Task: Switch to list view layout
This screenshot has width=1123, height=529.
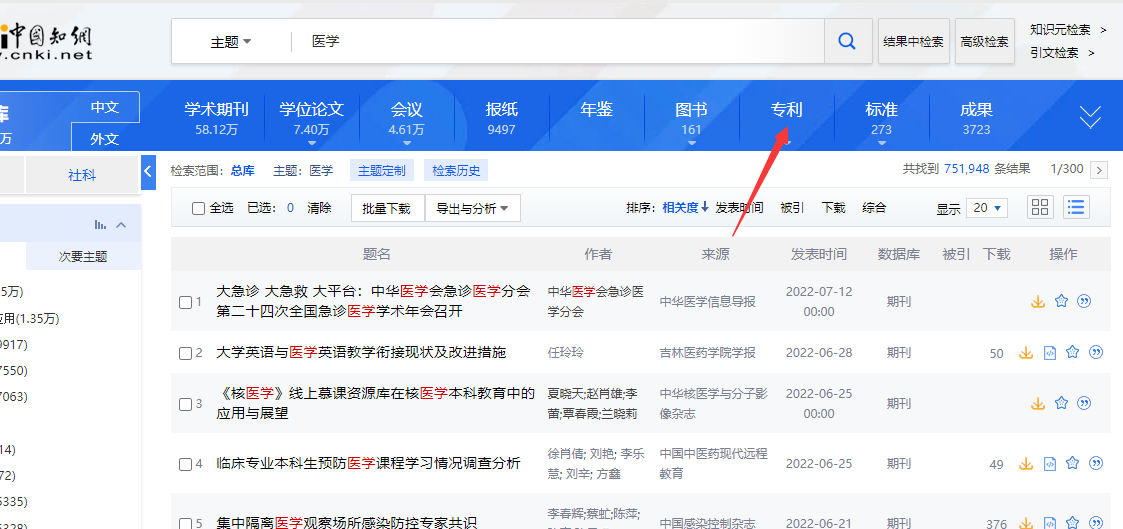Action: pyautogui.click(x=1076, y=208)
